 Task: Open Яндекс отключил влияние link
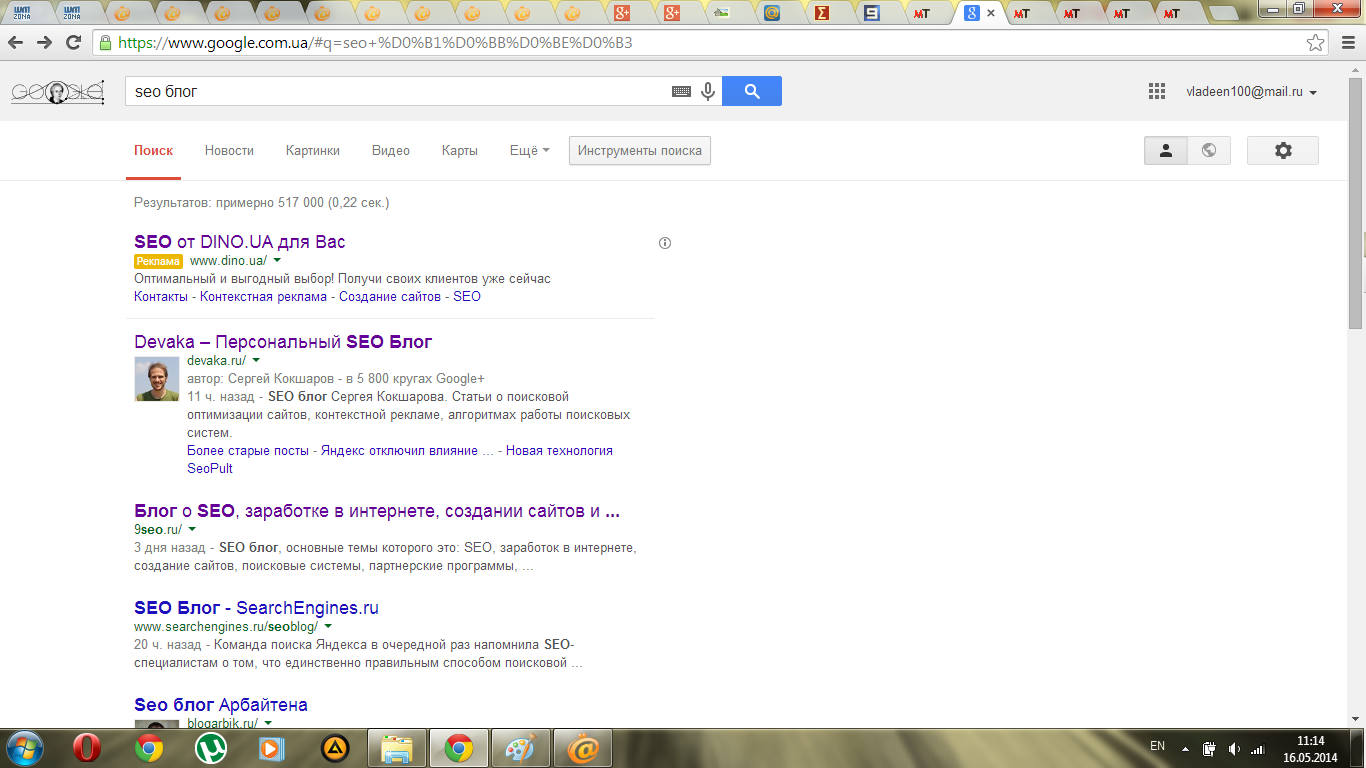tap(408, 450)
